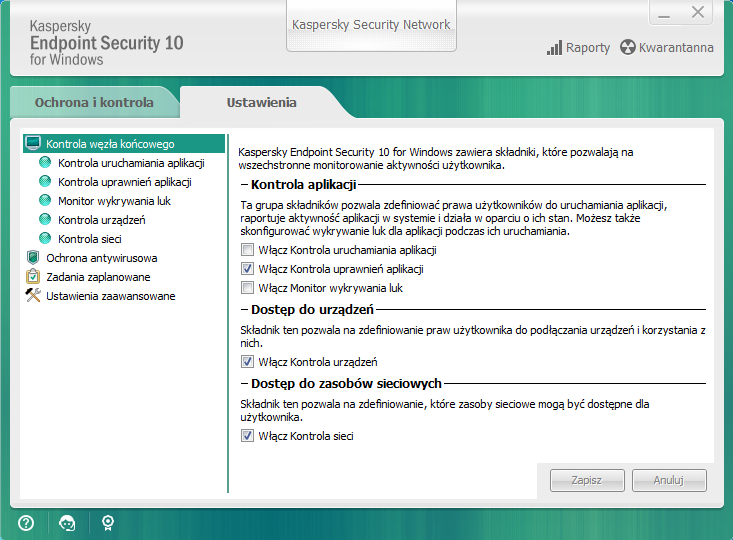Open Kontrola uruchamiania aplikacji settings
The height and width of the screenshot is (540, 733).
point(131,163)
